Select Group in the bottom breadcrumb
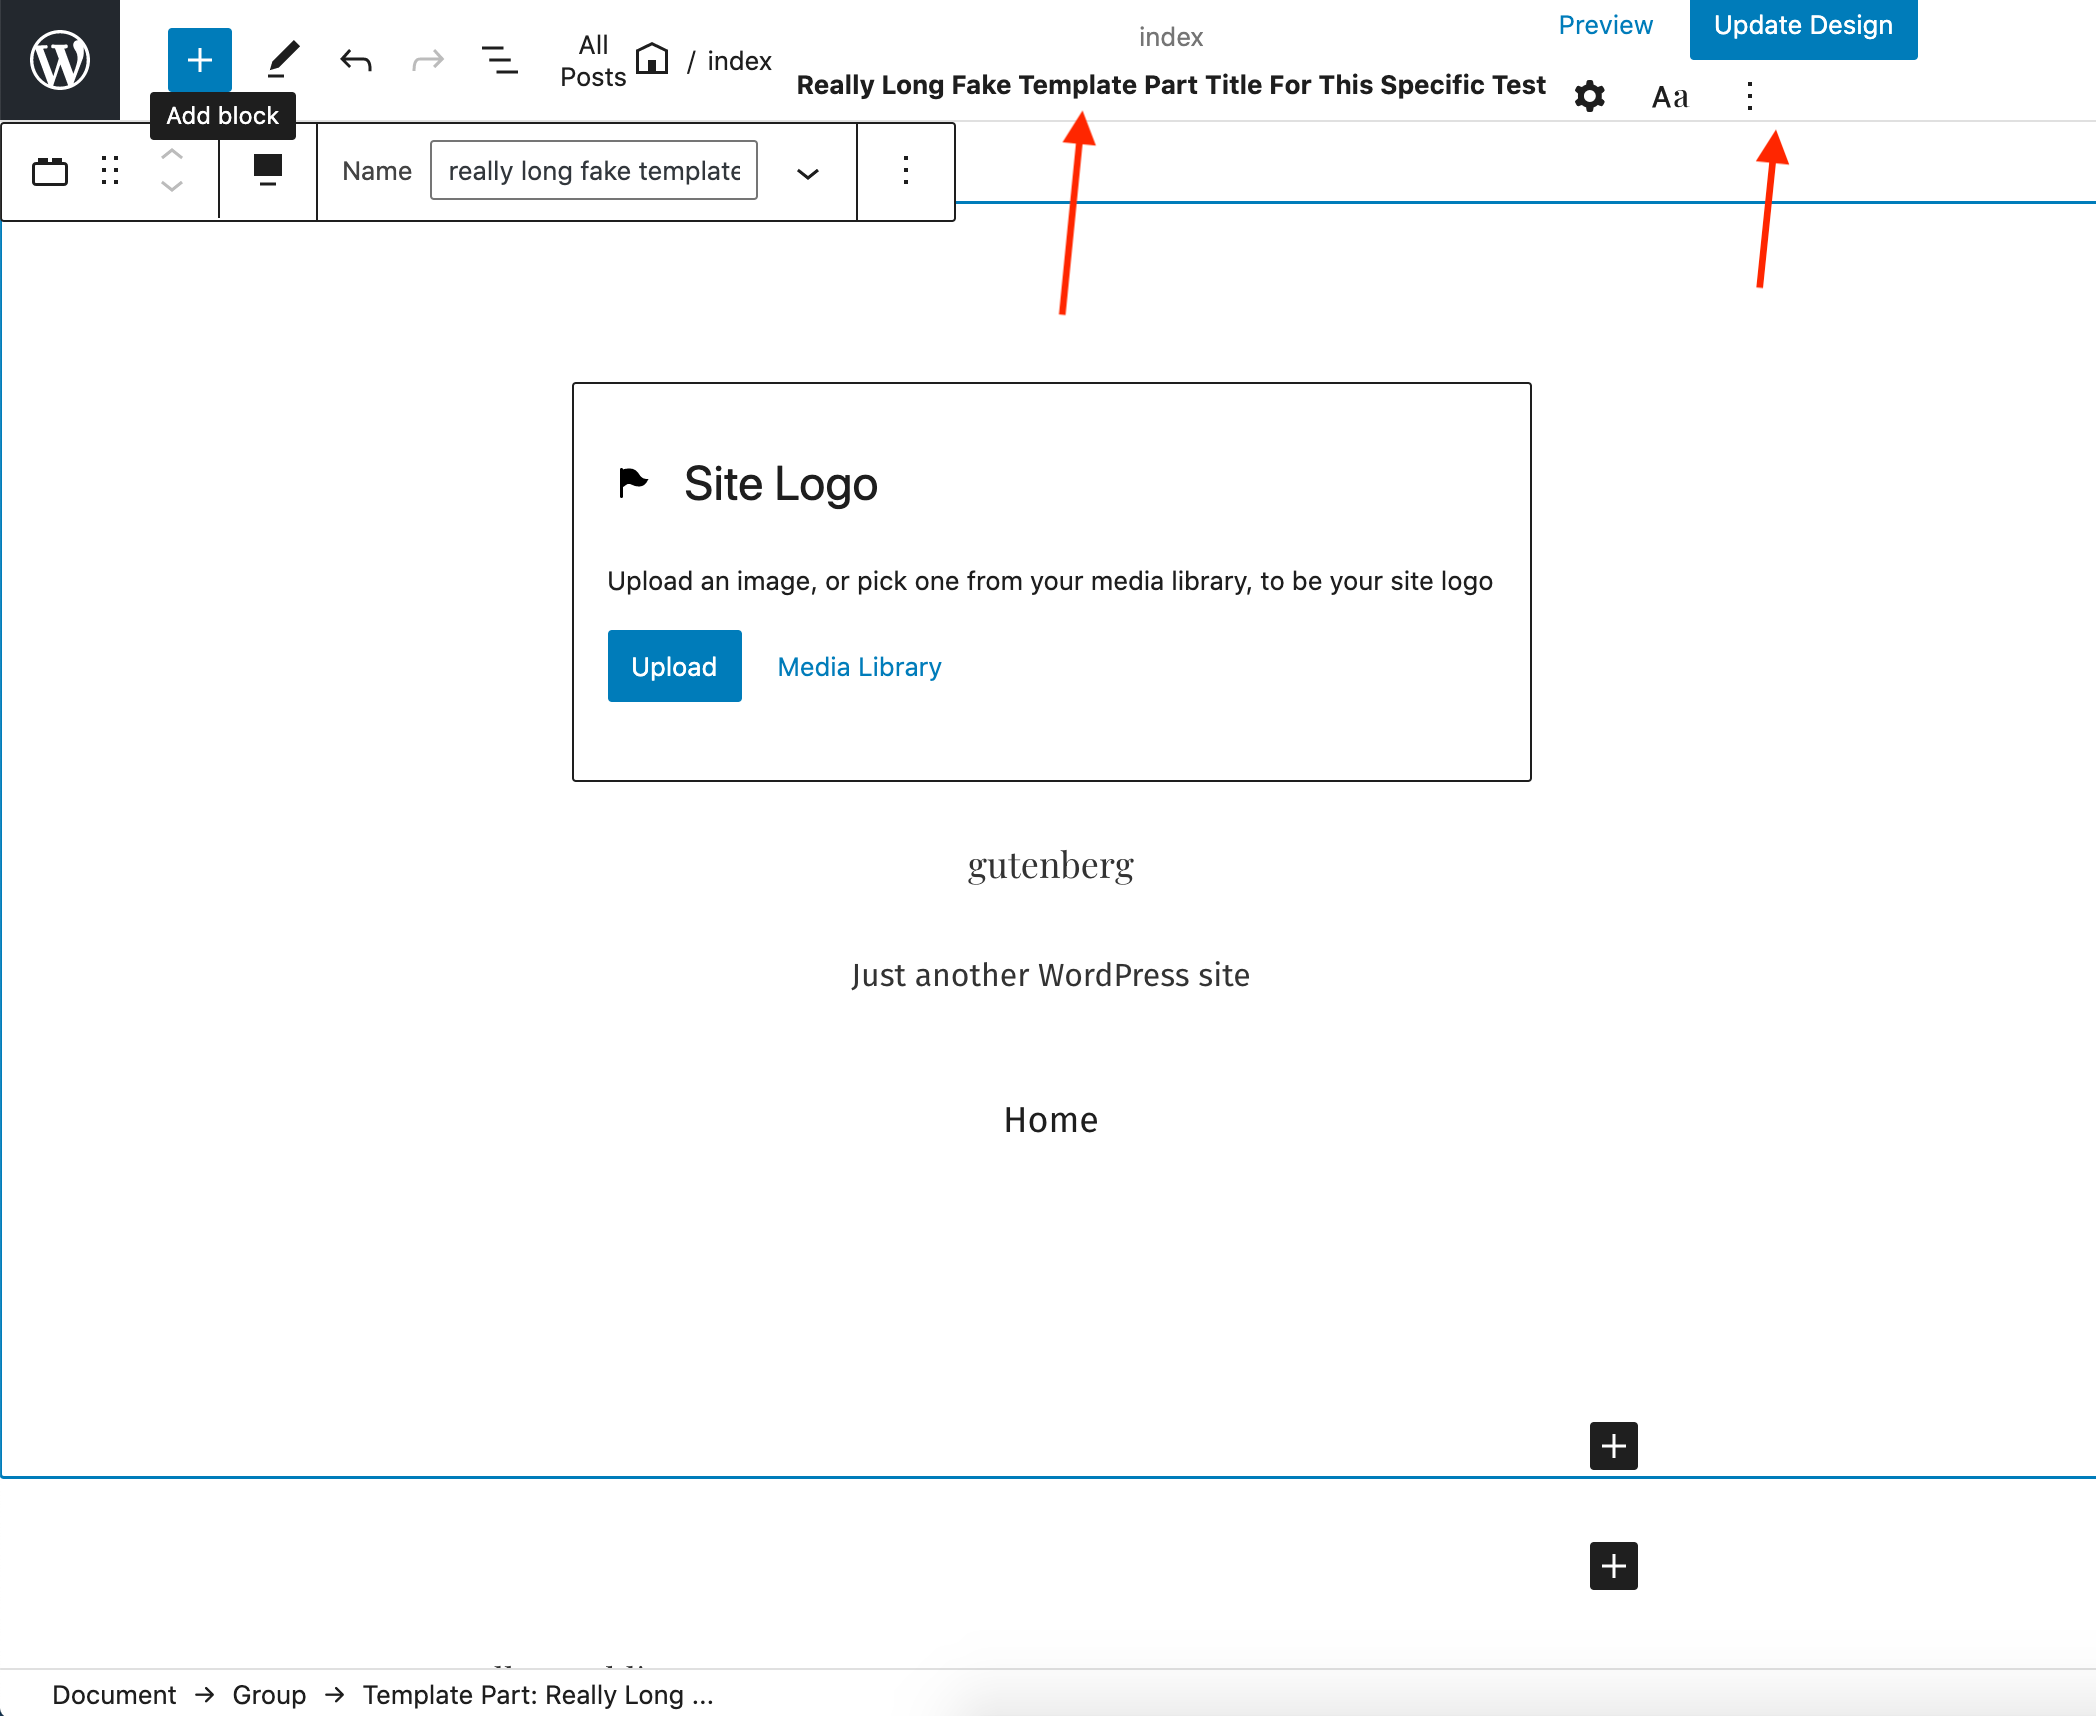Screen dimensions: 2096x1716 (x=269, y=1695)
